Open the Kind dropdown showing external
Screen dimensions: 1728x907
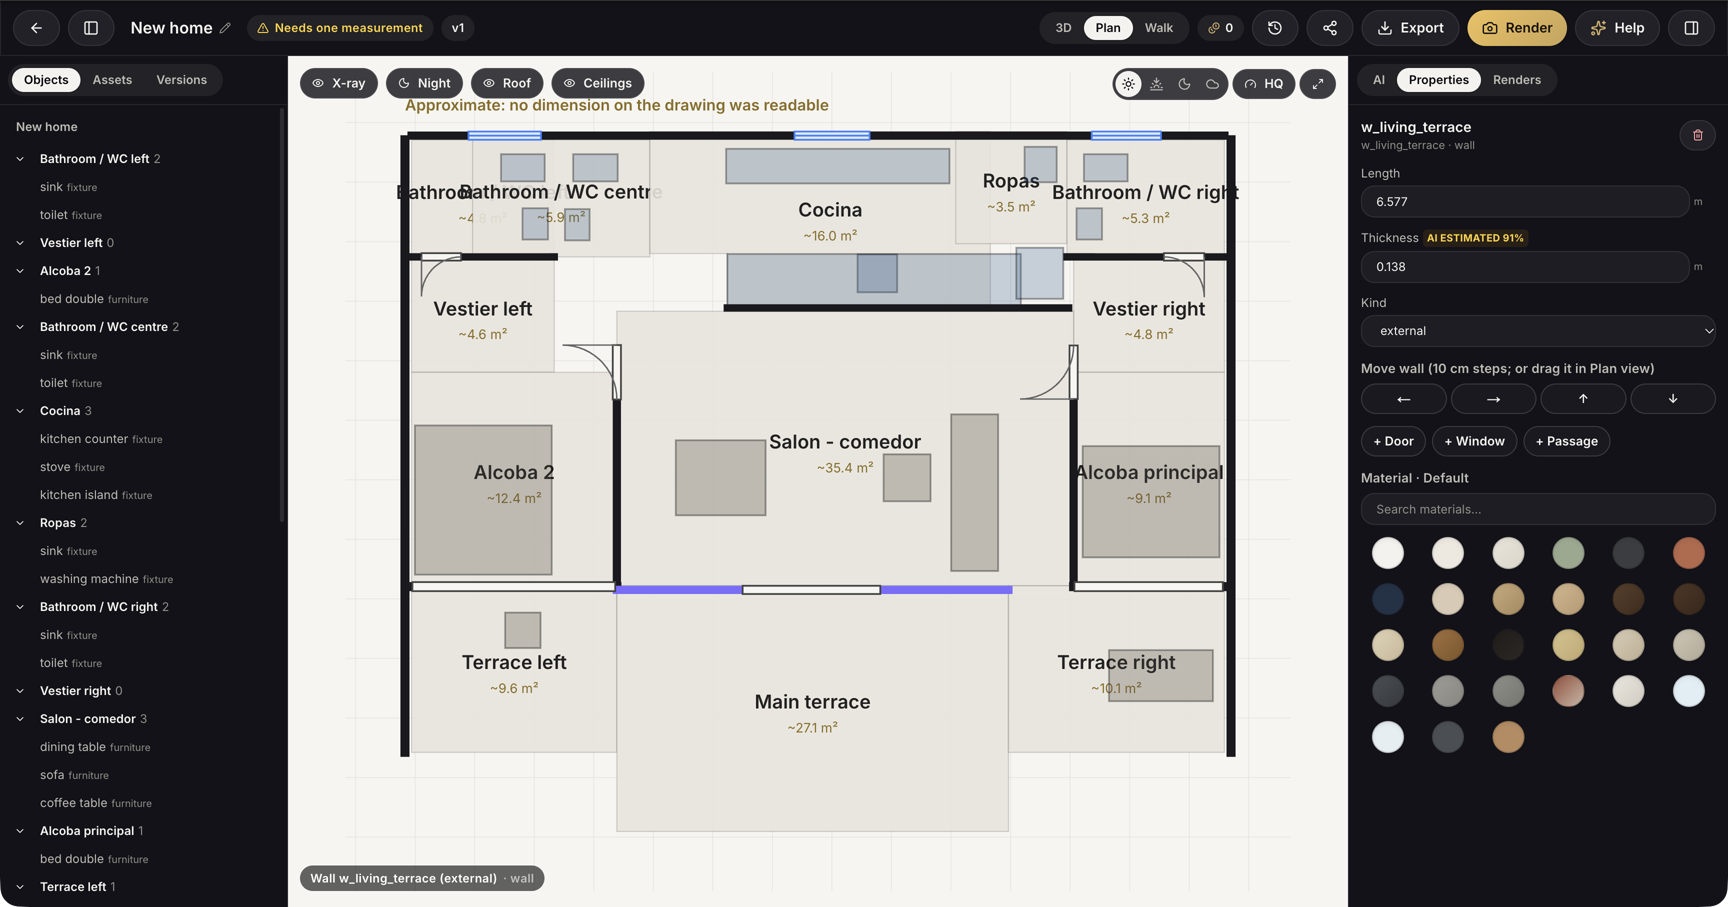coord(1538,331)
